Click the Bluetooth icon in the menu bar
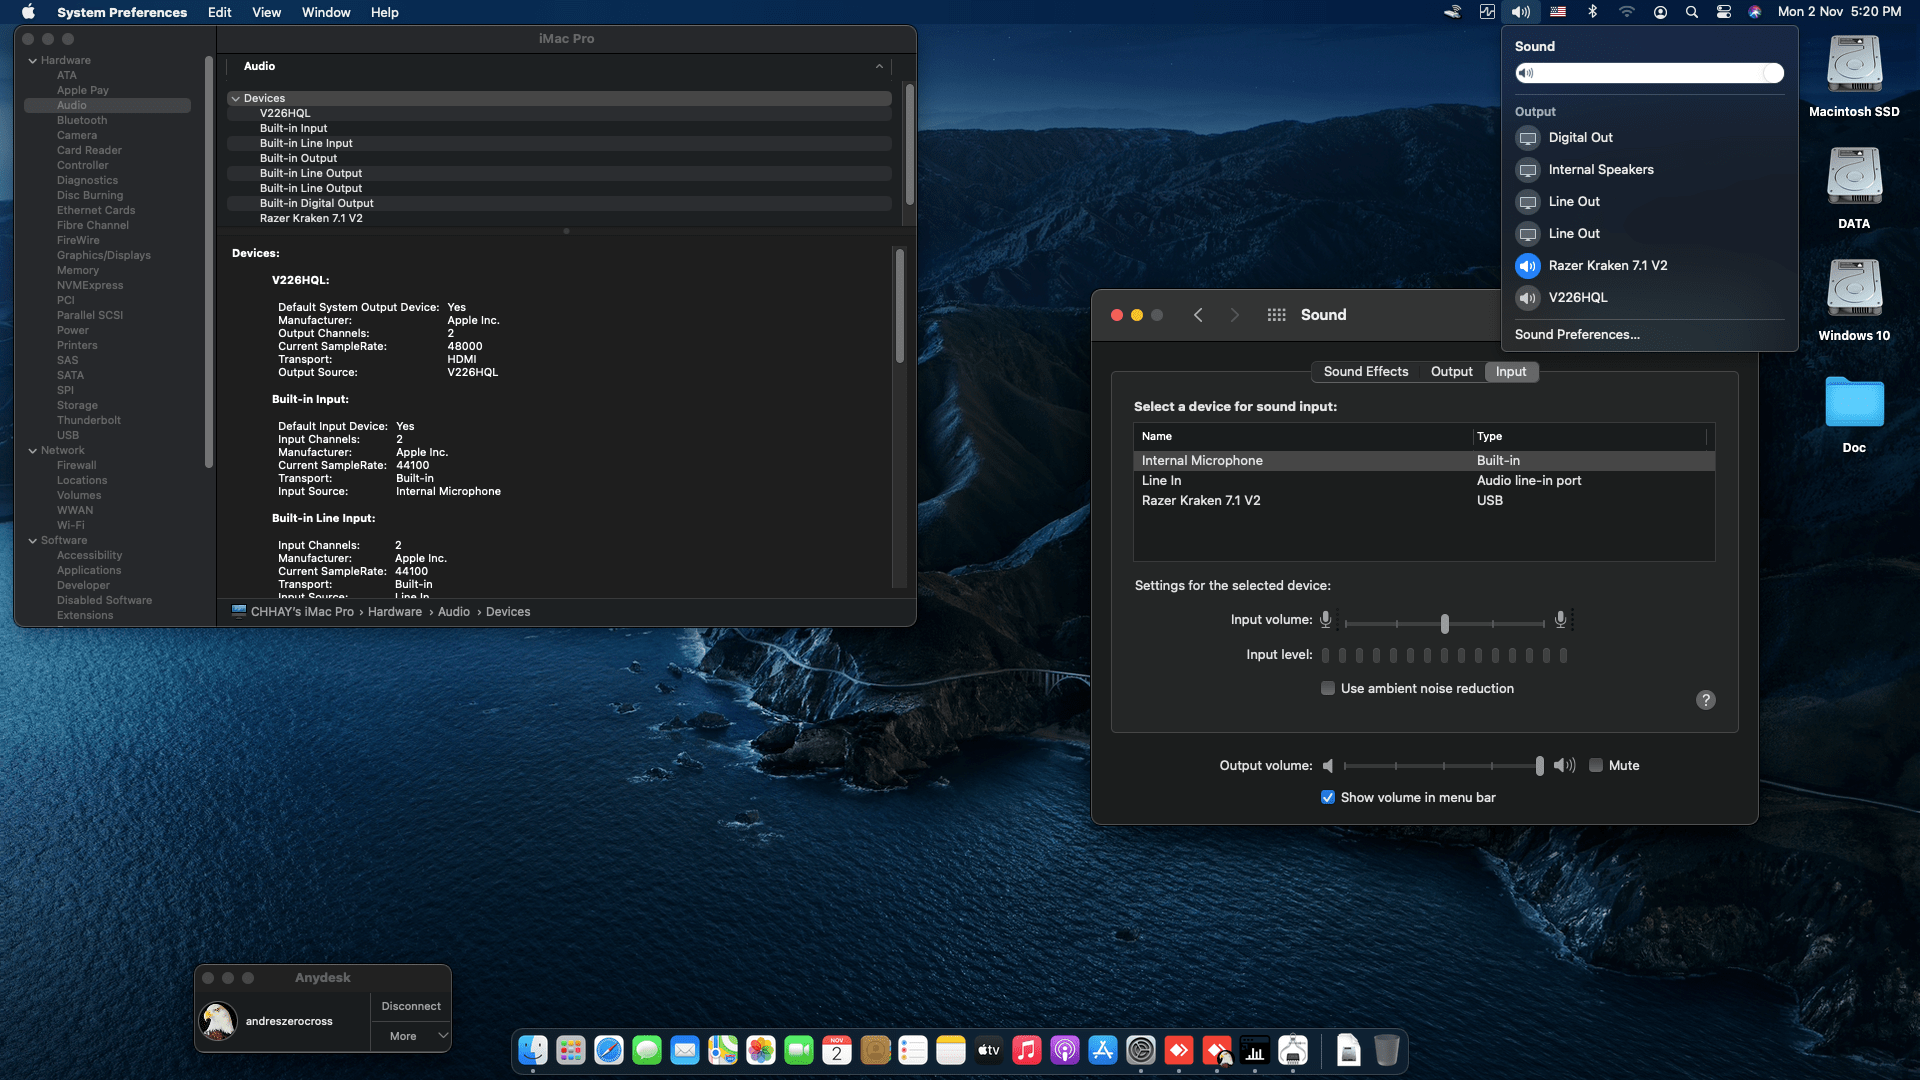Screen dimensions: 1920x1080 tap(1592, 12)
